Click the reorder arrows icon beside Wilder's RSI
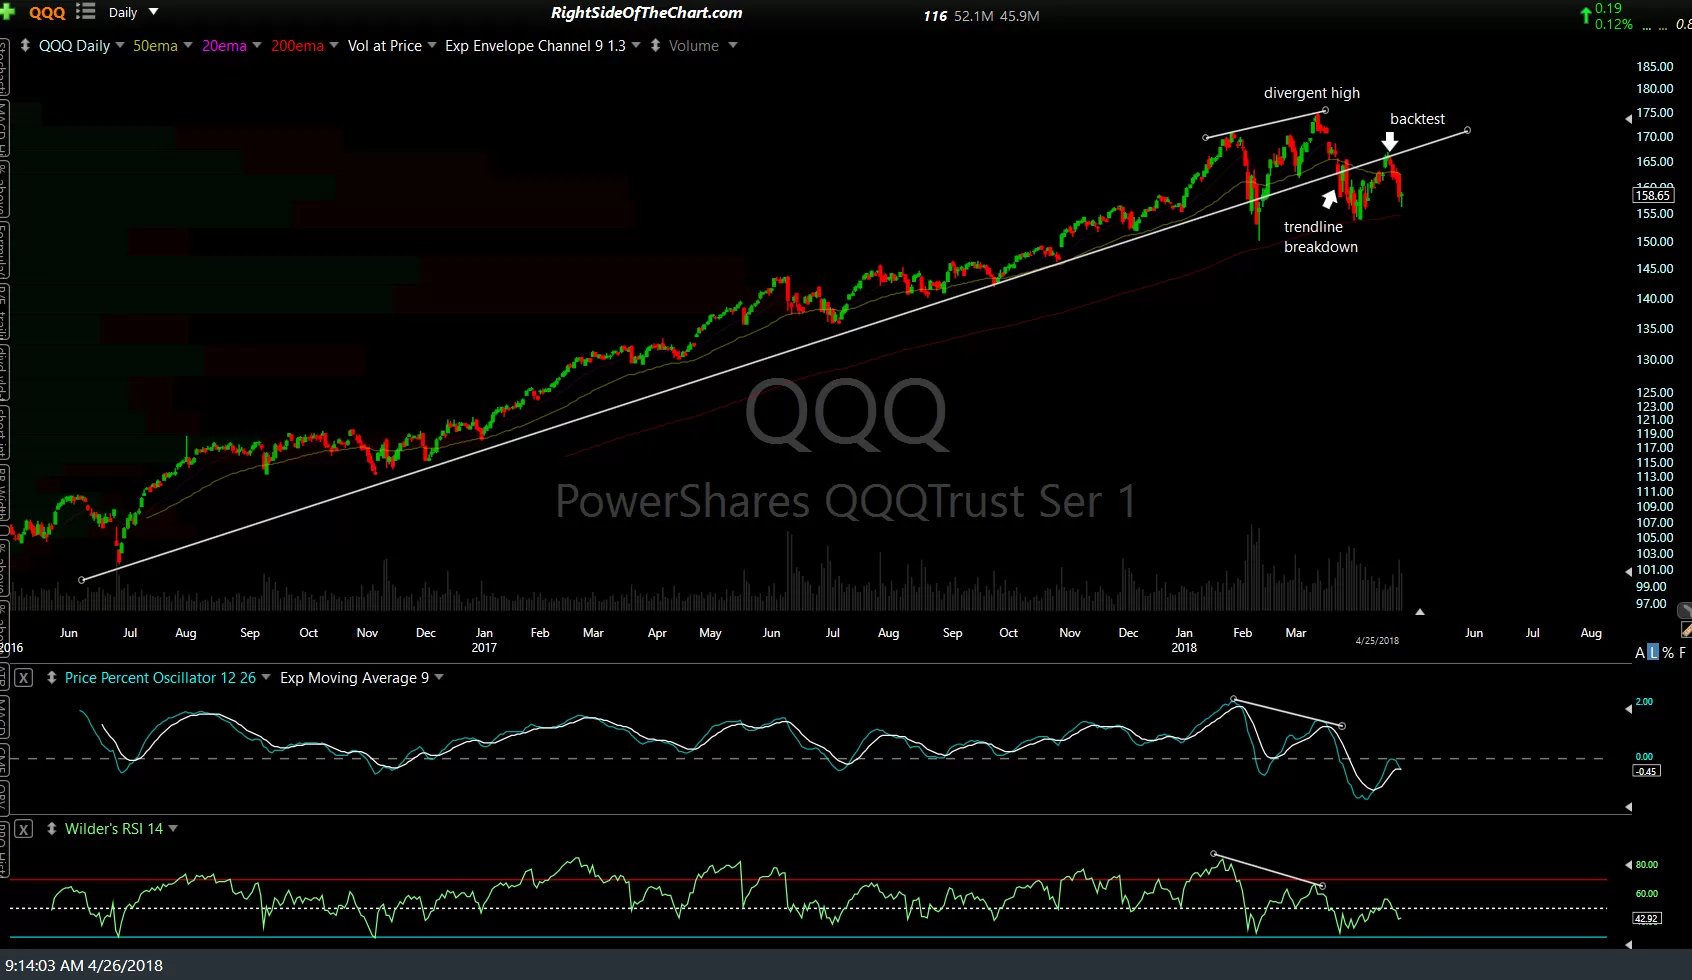This screenshot has height=980, width=1692. click(x=51, y=828)
